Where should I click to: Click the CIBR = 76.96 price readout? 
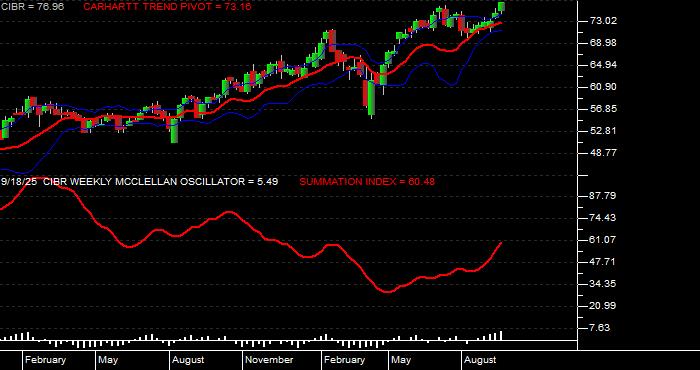click(x=32, y=7)
